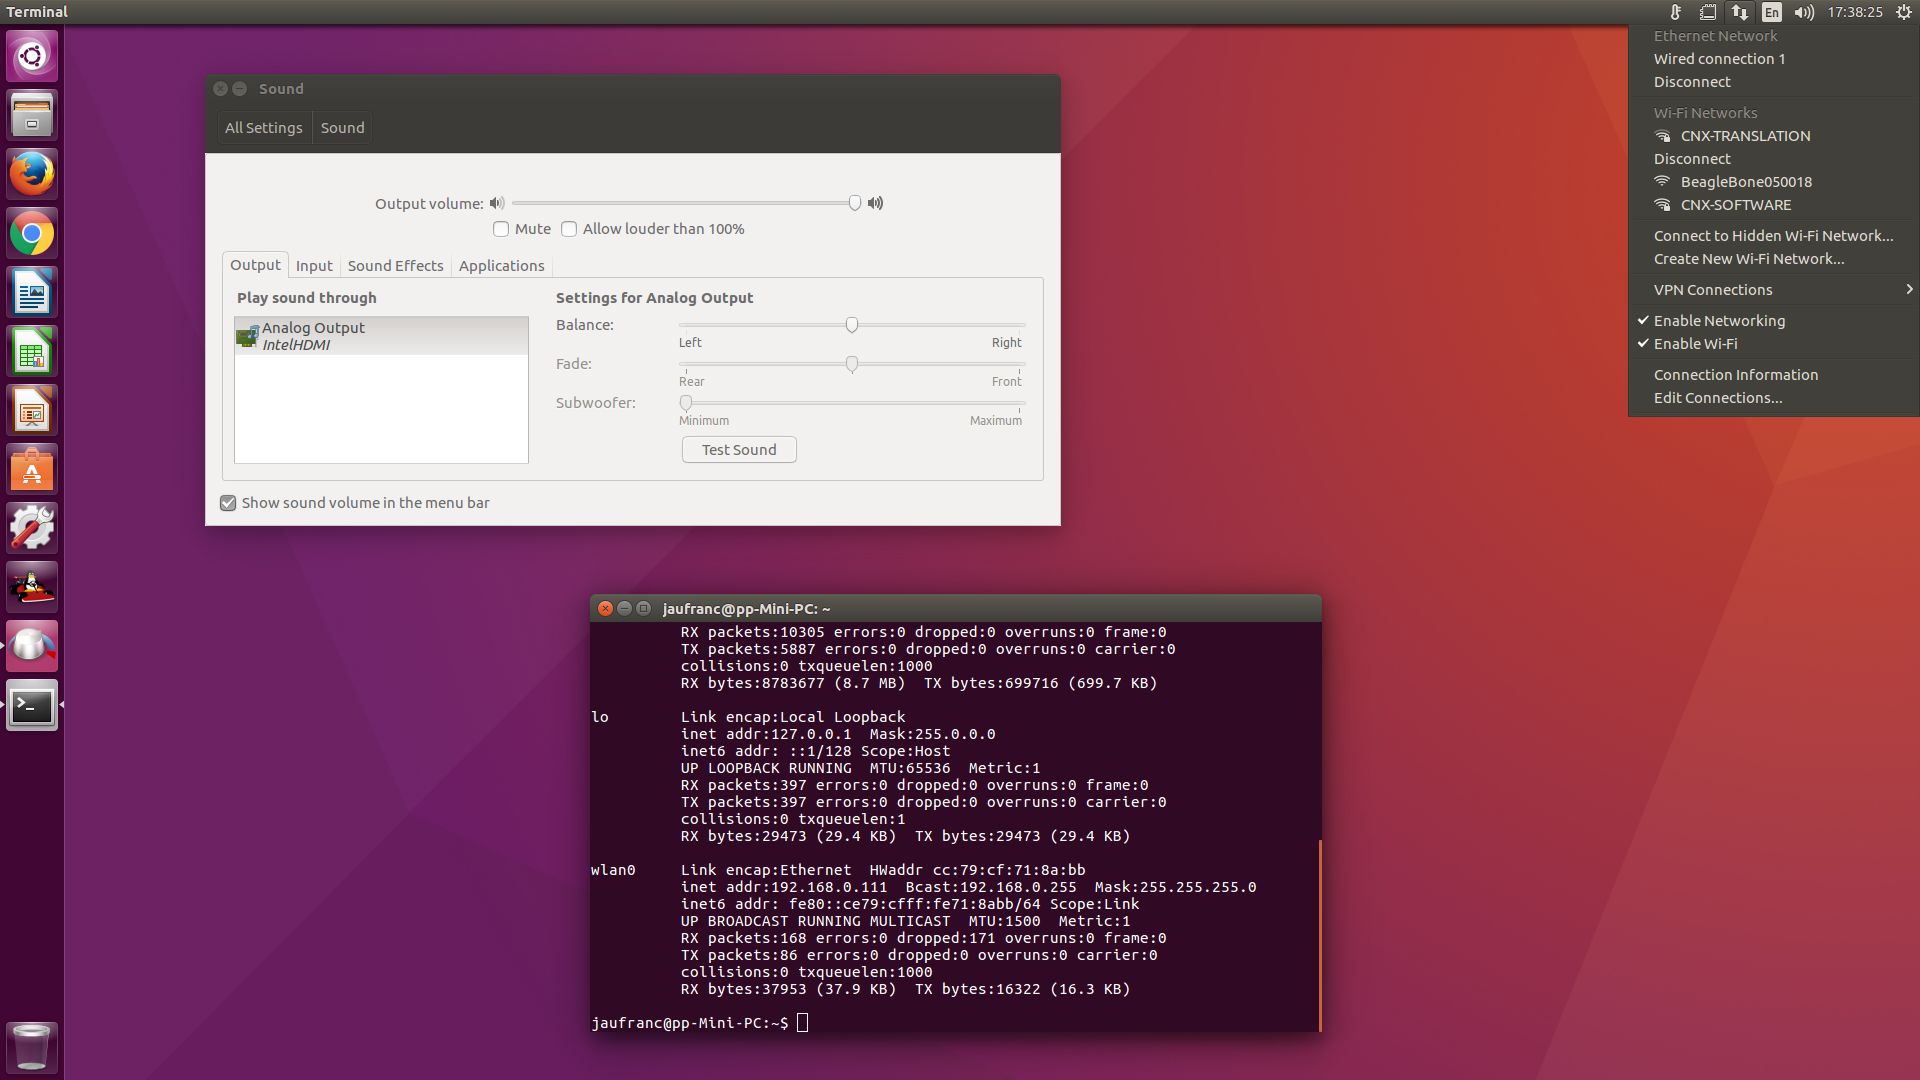Click the Terminal title bar jaufranc@pp-Mini-PC

pos(746,609)
